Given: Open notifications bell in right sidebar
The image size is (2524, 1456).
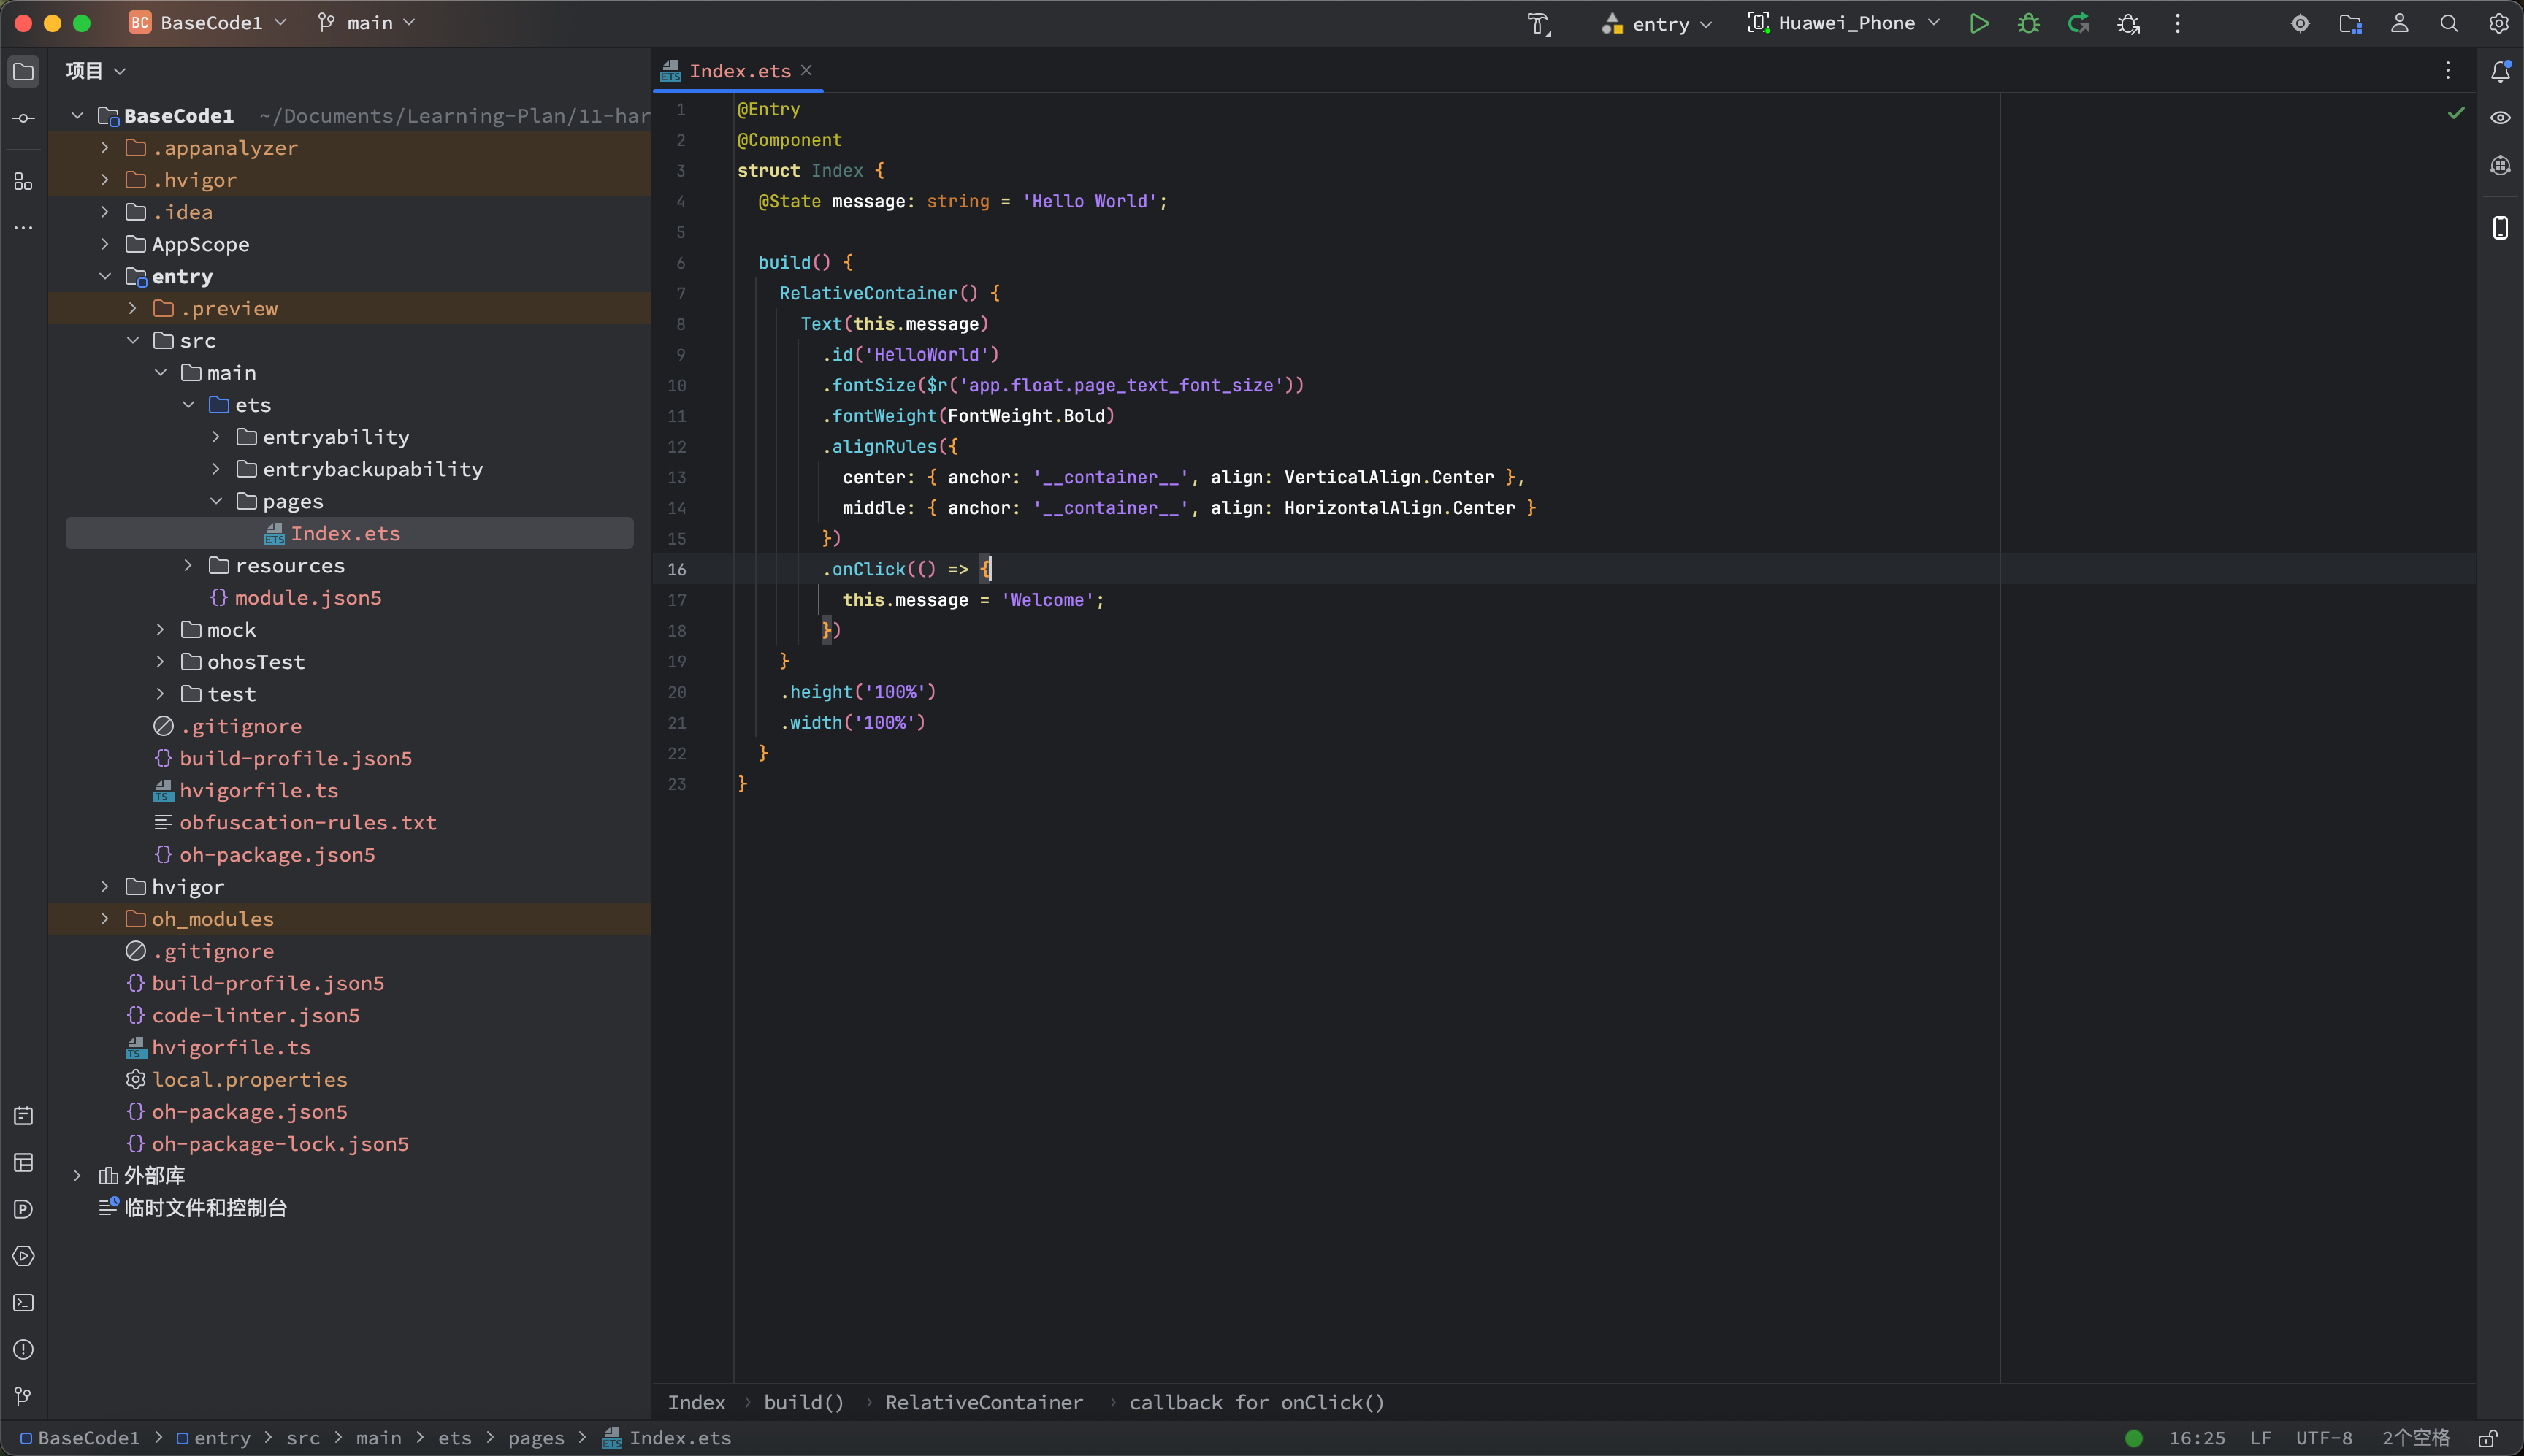Looking at the screenshot, I should tap(2500, 71).
